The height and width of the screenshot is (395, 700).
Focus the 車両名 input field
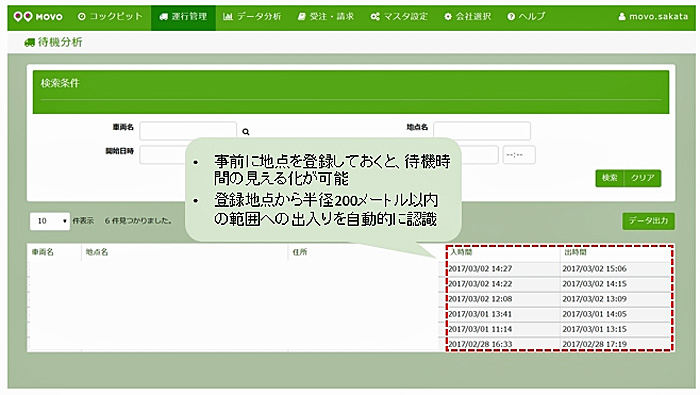(188, 131)
